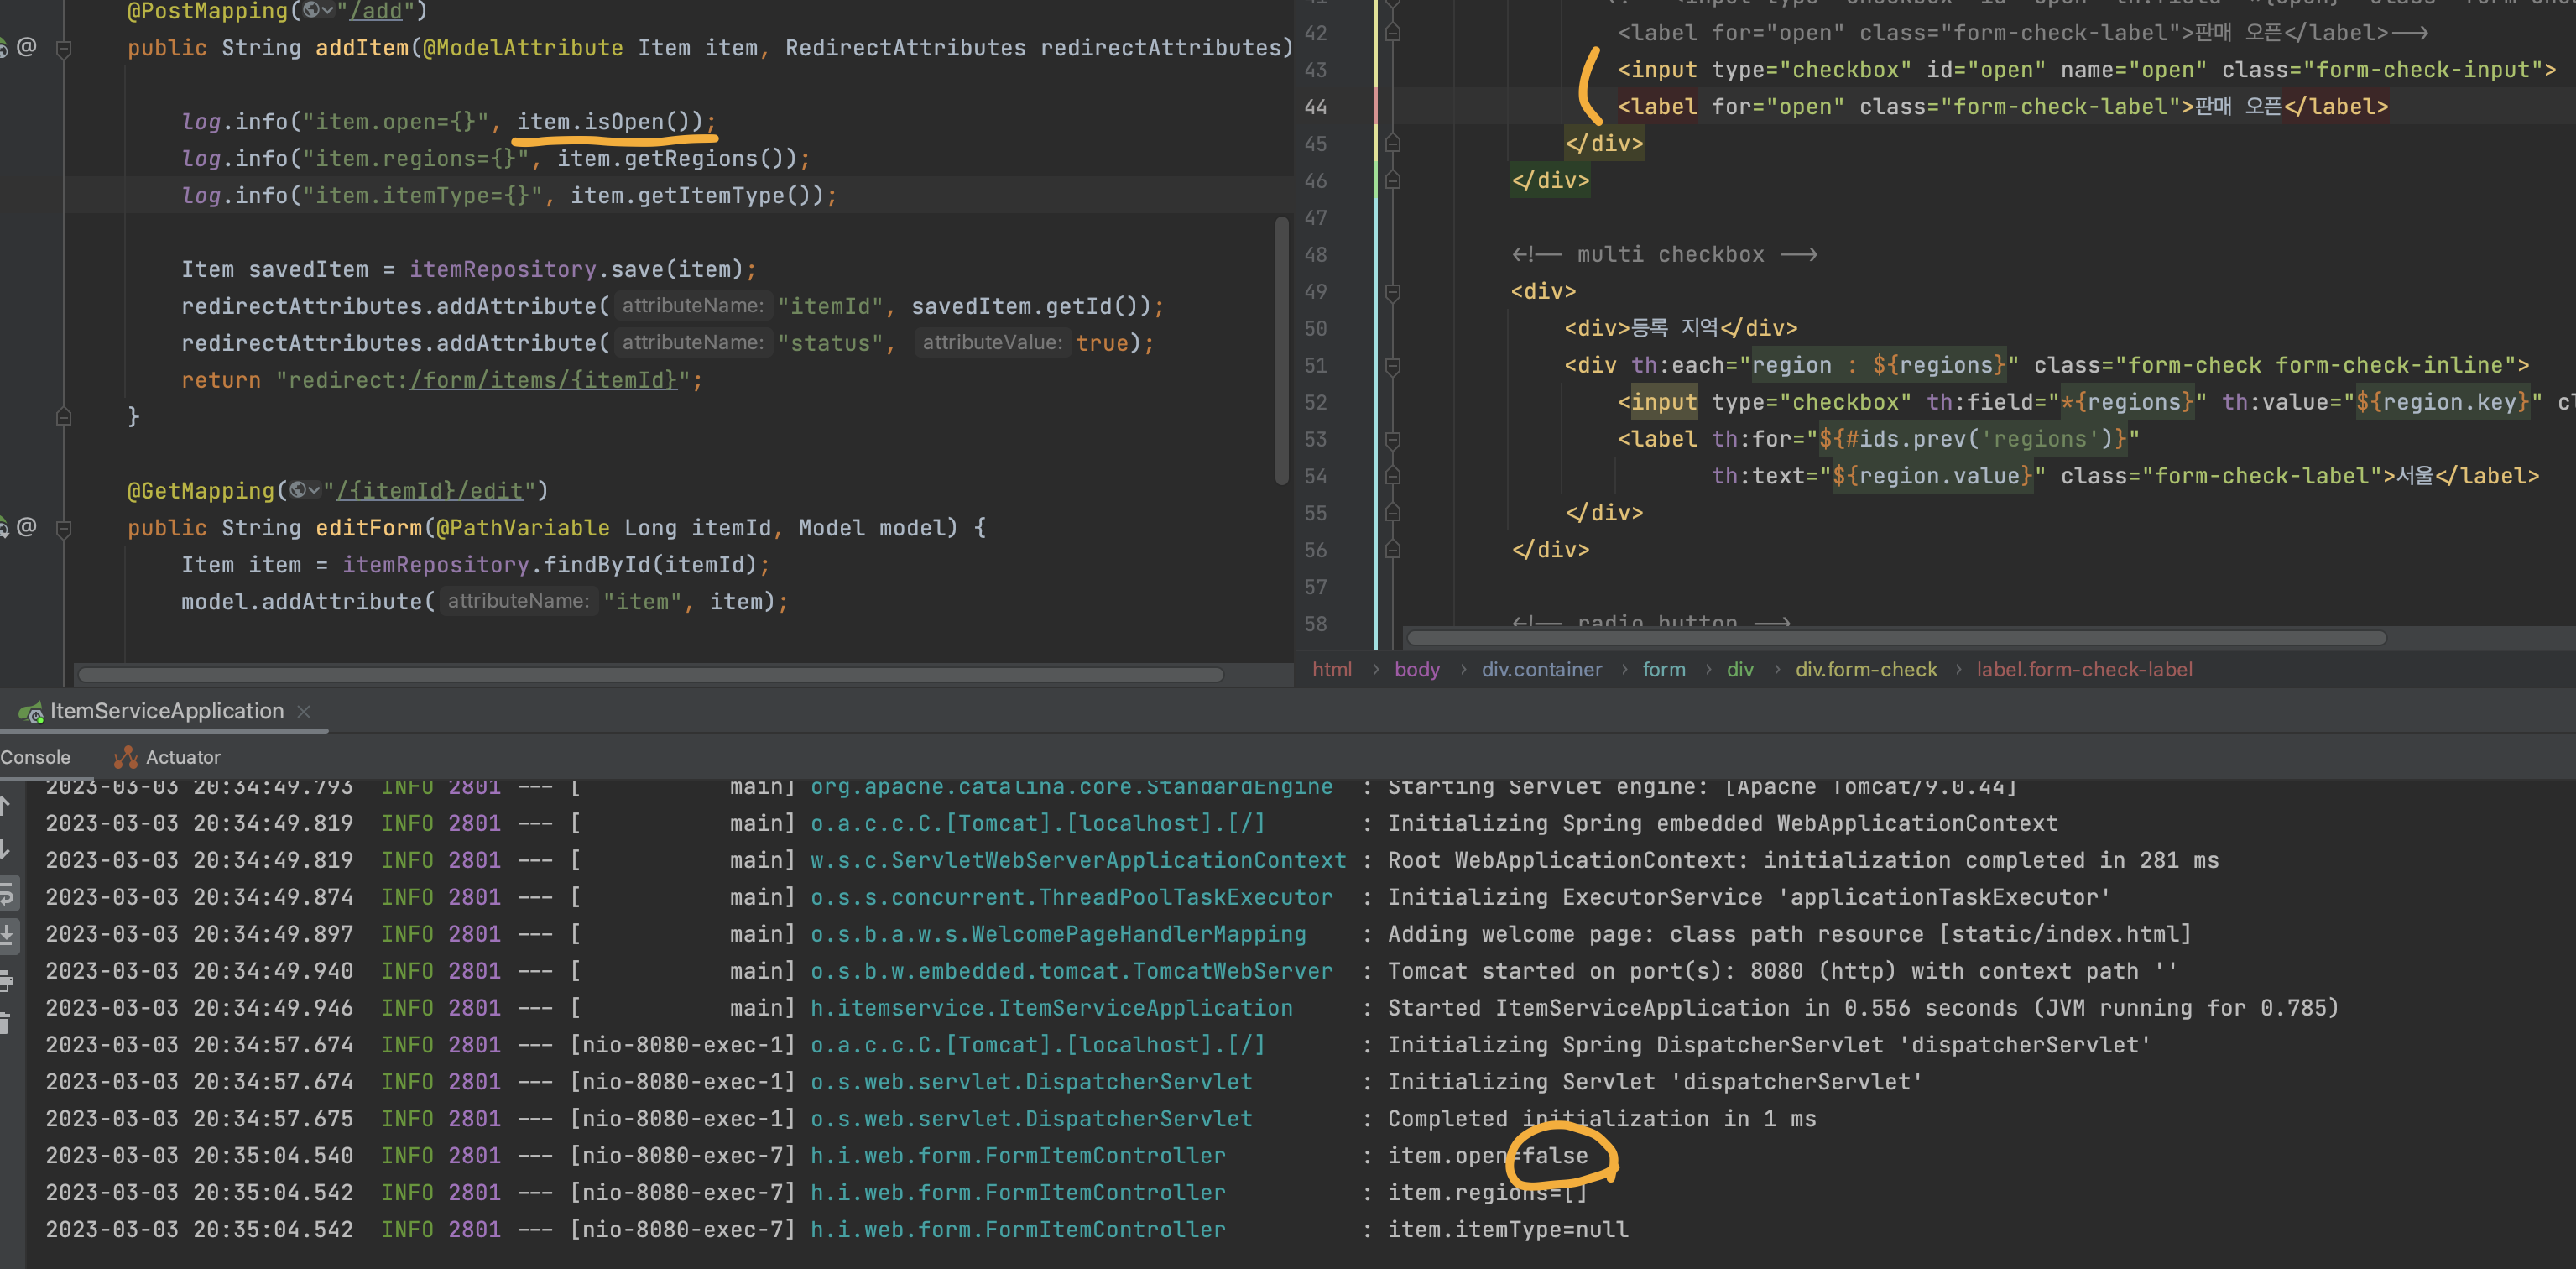Open o.s.b.a.w.s.WelcomePageHandlerMapping logger link
Screen dimensions: 2576x1269
pos(1058,933)
